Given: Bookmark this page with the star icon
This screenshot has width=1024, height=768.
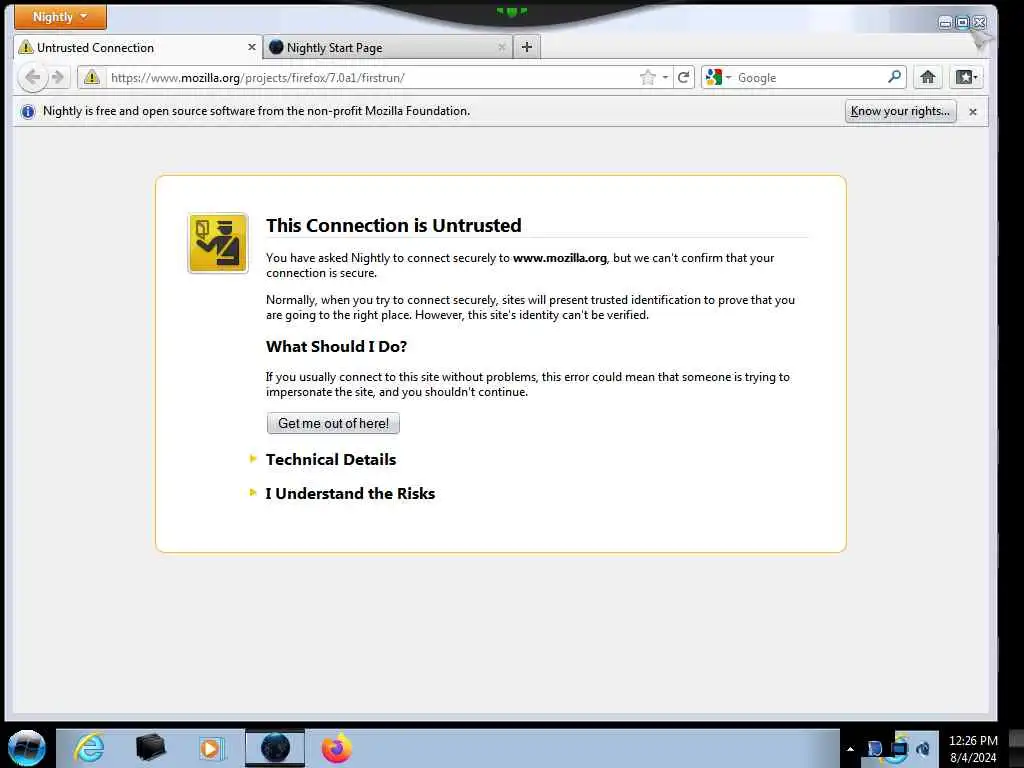Looking at the screenshot, I should (647, 78).
